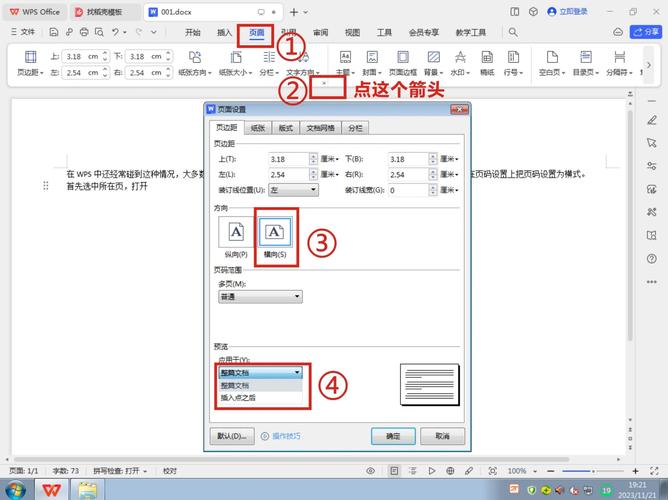This screenshot has width=668, height=500.
Task: Click the print preview icon
Action: (x=99, y=32)
